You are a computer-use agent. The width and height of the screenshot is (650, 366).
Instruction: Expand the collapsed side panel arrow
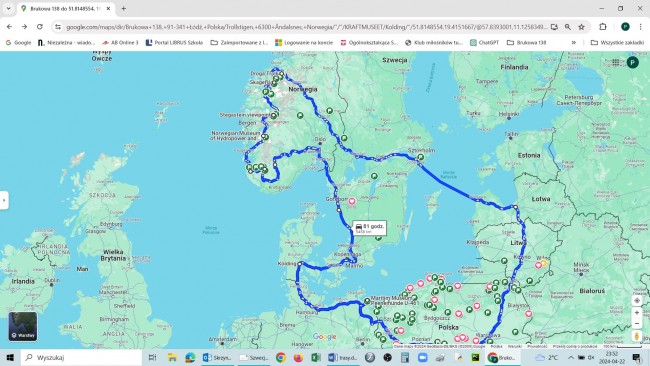[4, 201]
